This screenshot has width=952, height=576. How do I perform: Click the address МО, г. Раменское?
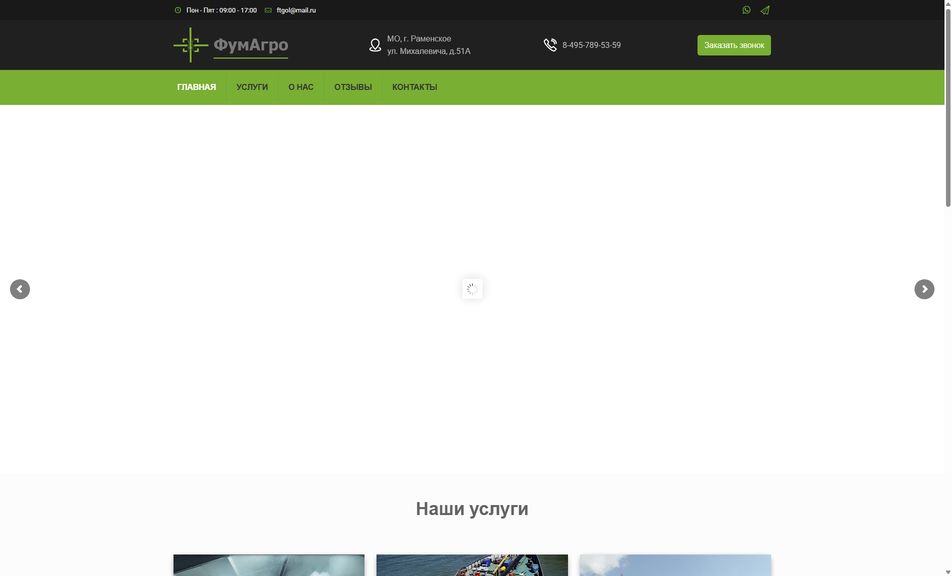(419, 39)
